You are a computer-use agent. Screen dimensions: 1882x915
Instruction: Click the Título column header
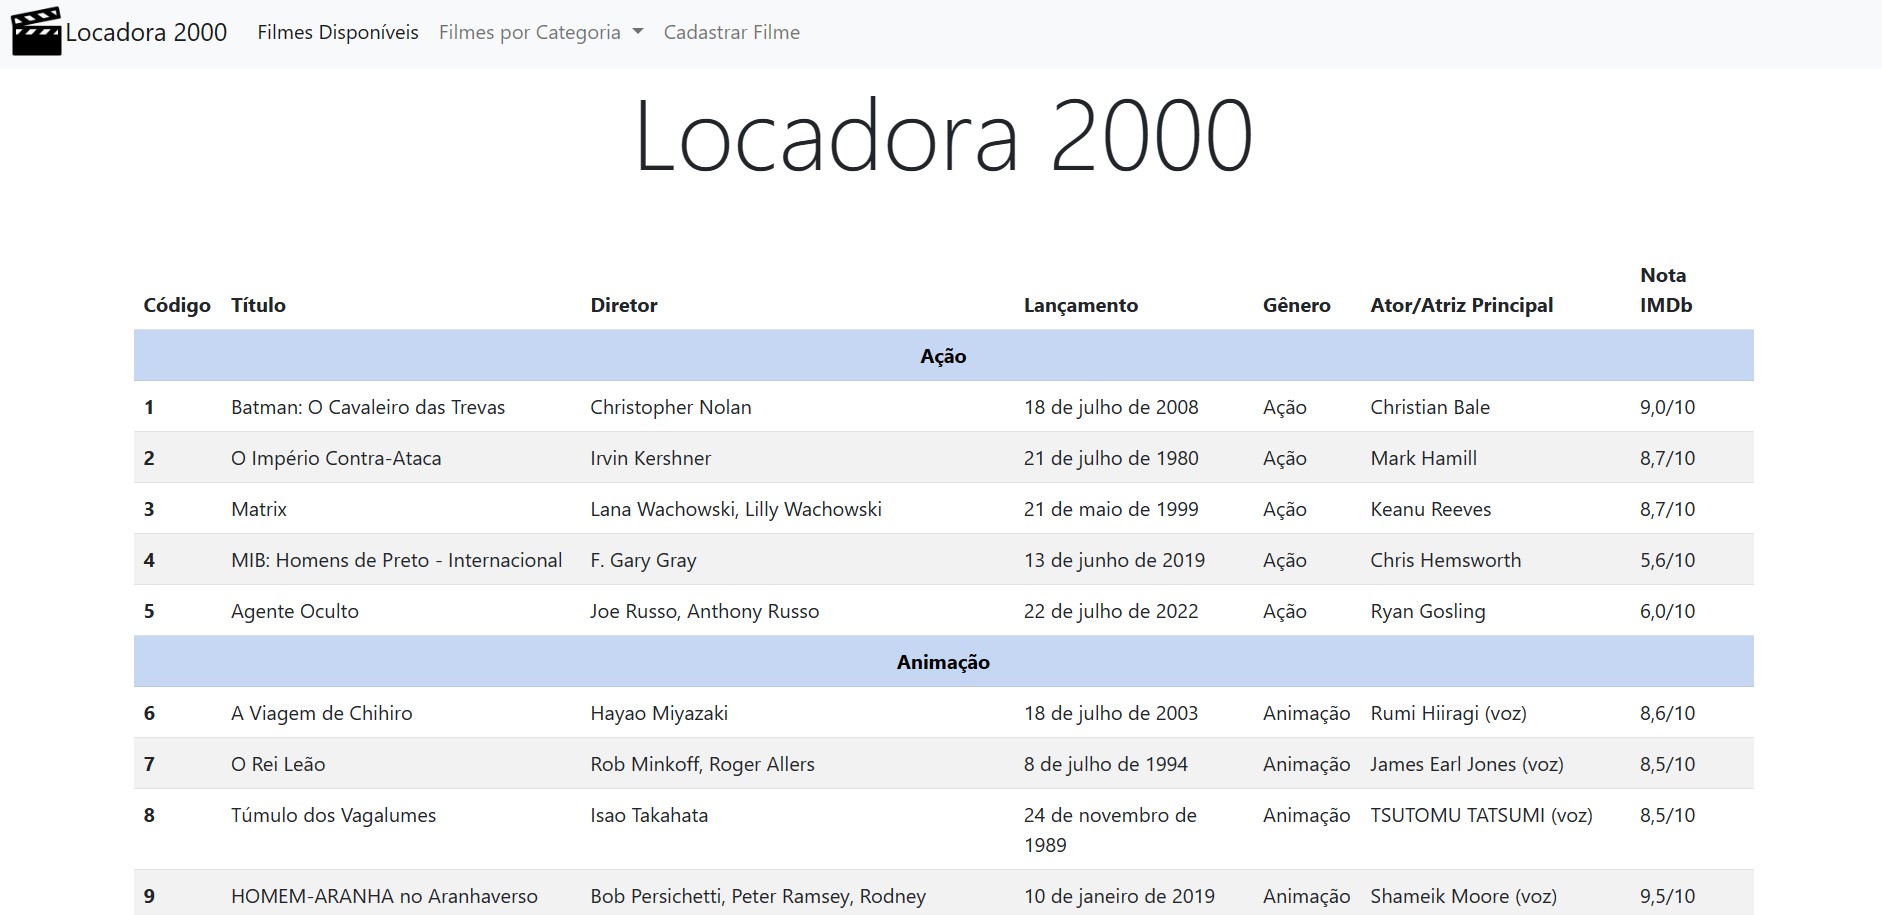click(x=258, y=305)
